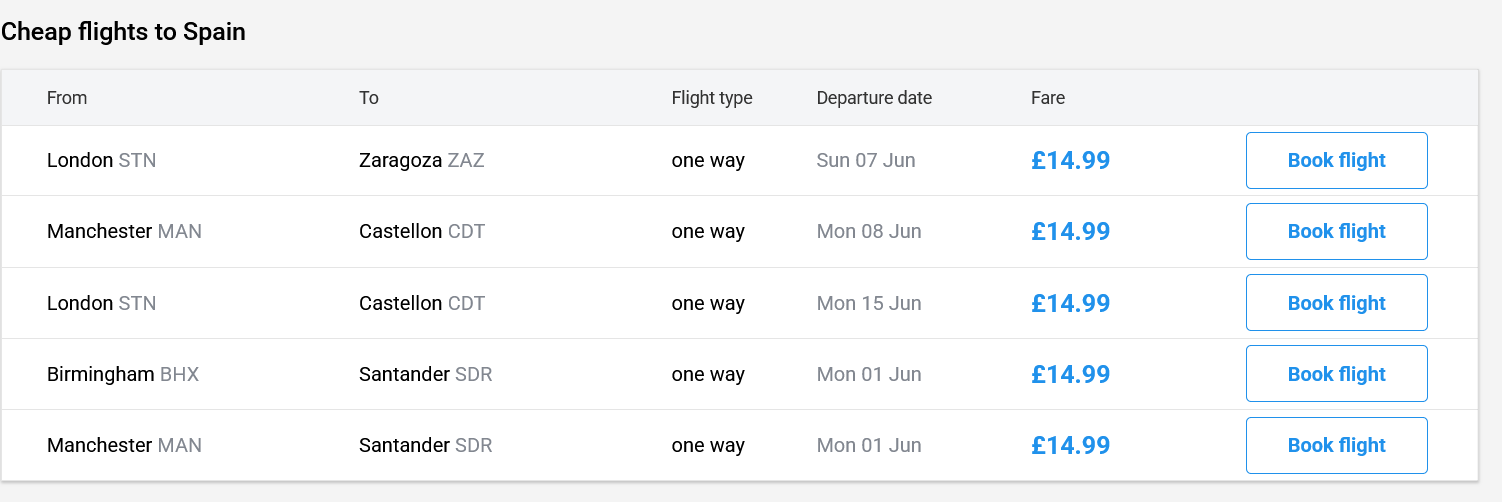Book the London to Zaragoza flight
This screenshot has height=502, width=1502.
click(x=1336, y=160)
